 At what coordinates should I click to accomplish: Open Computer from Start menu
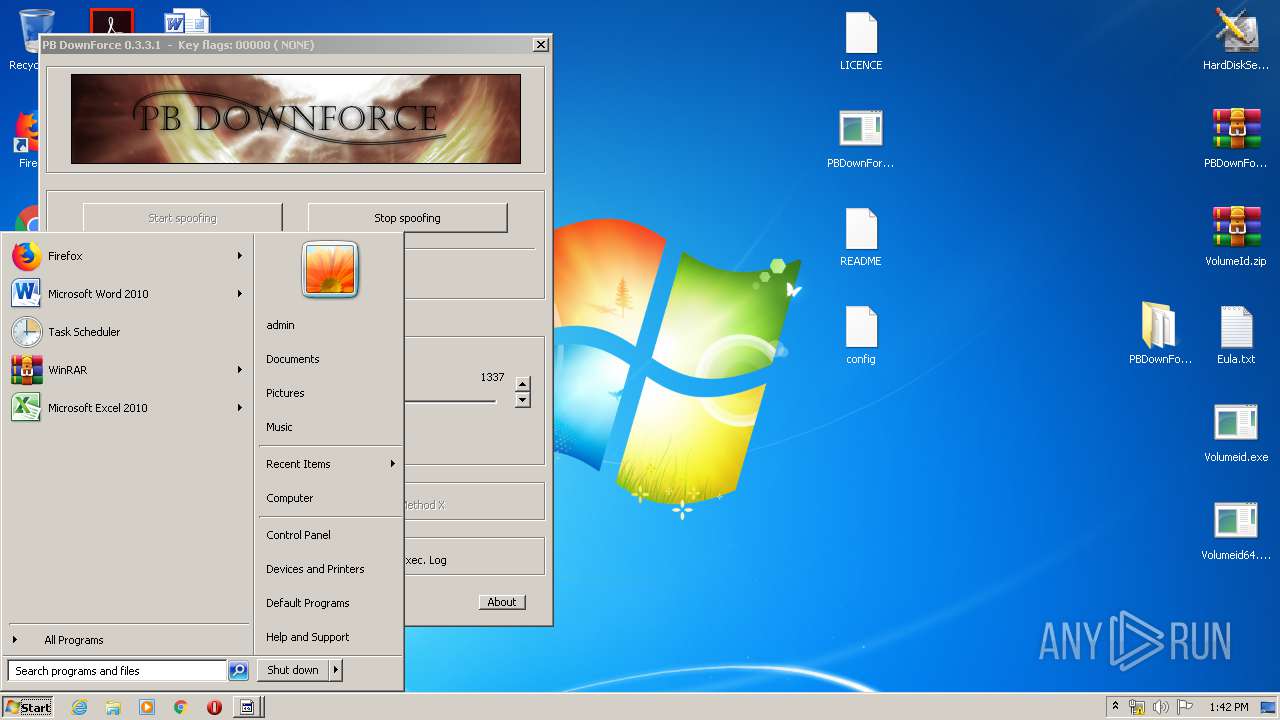pos(329,498)
